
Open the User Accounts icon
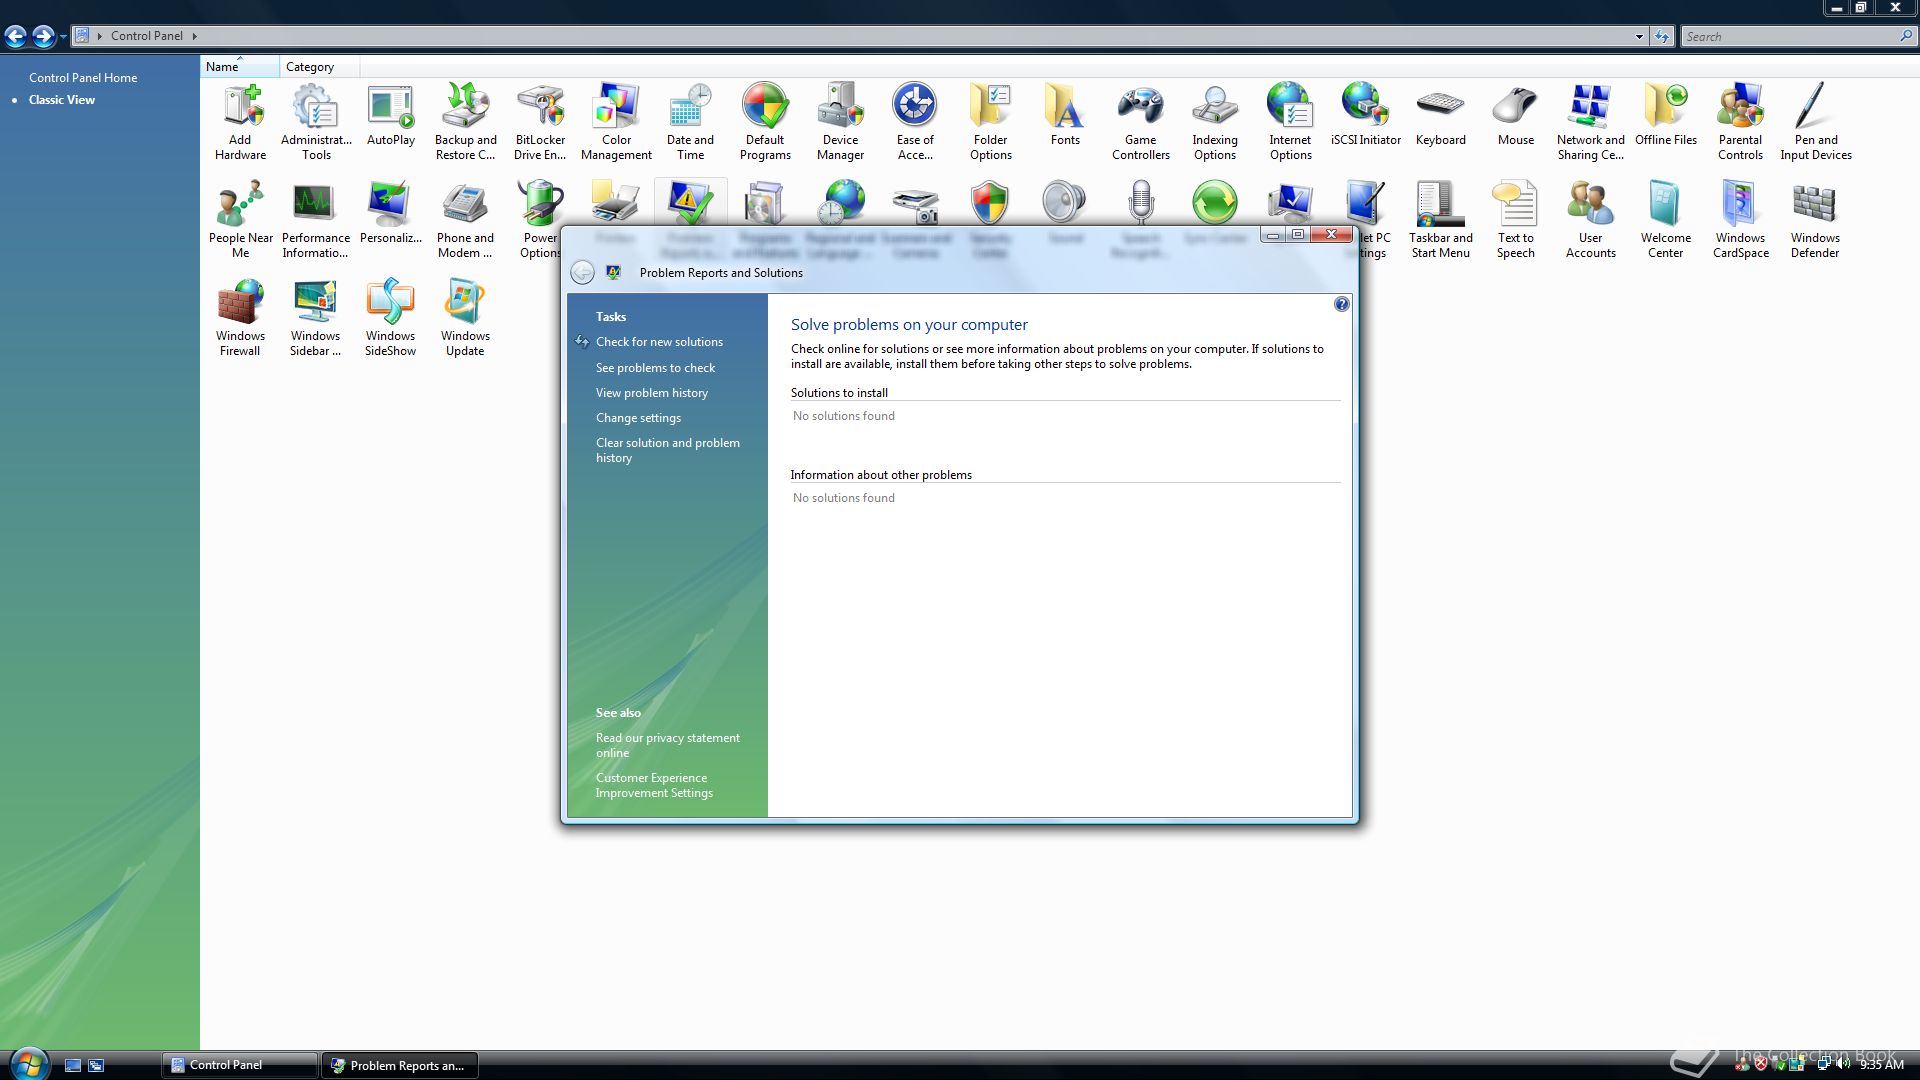click(x=1590, y=219)
